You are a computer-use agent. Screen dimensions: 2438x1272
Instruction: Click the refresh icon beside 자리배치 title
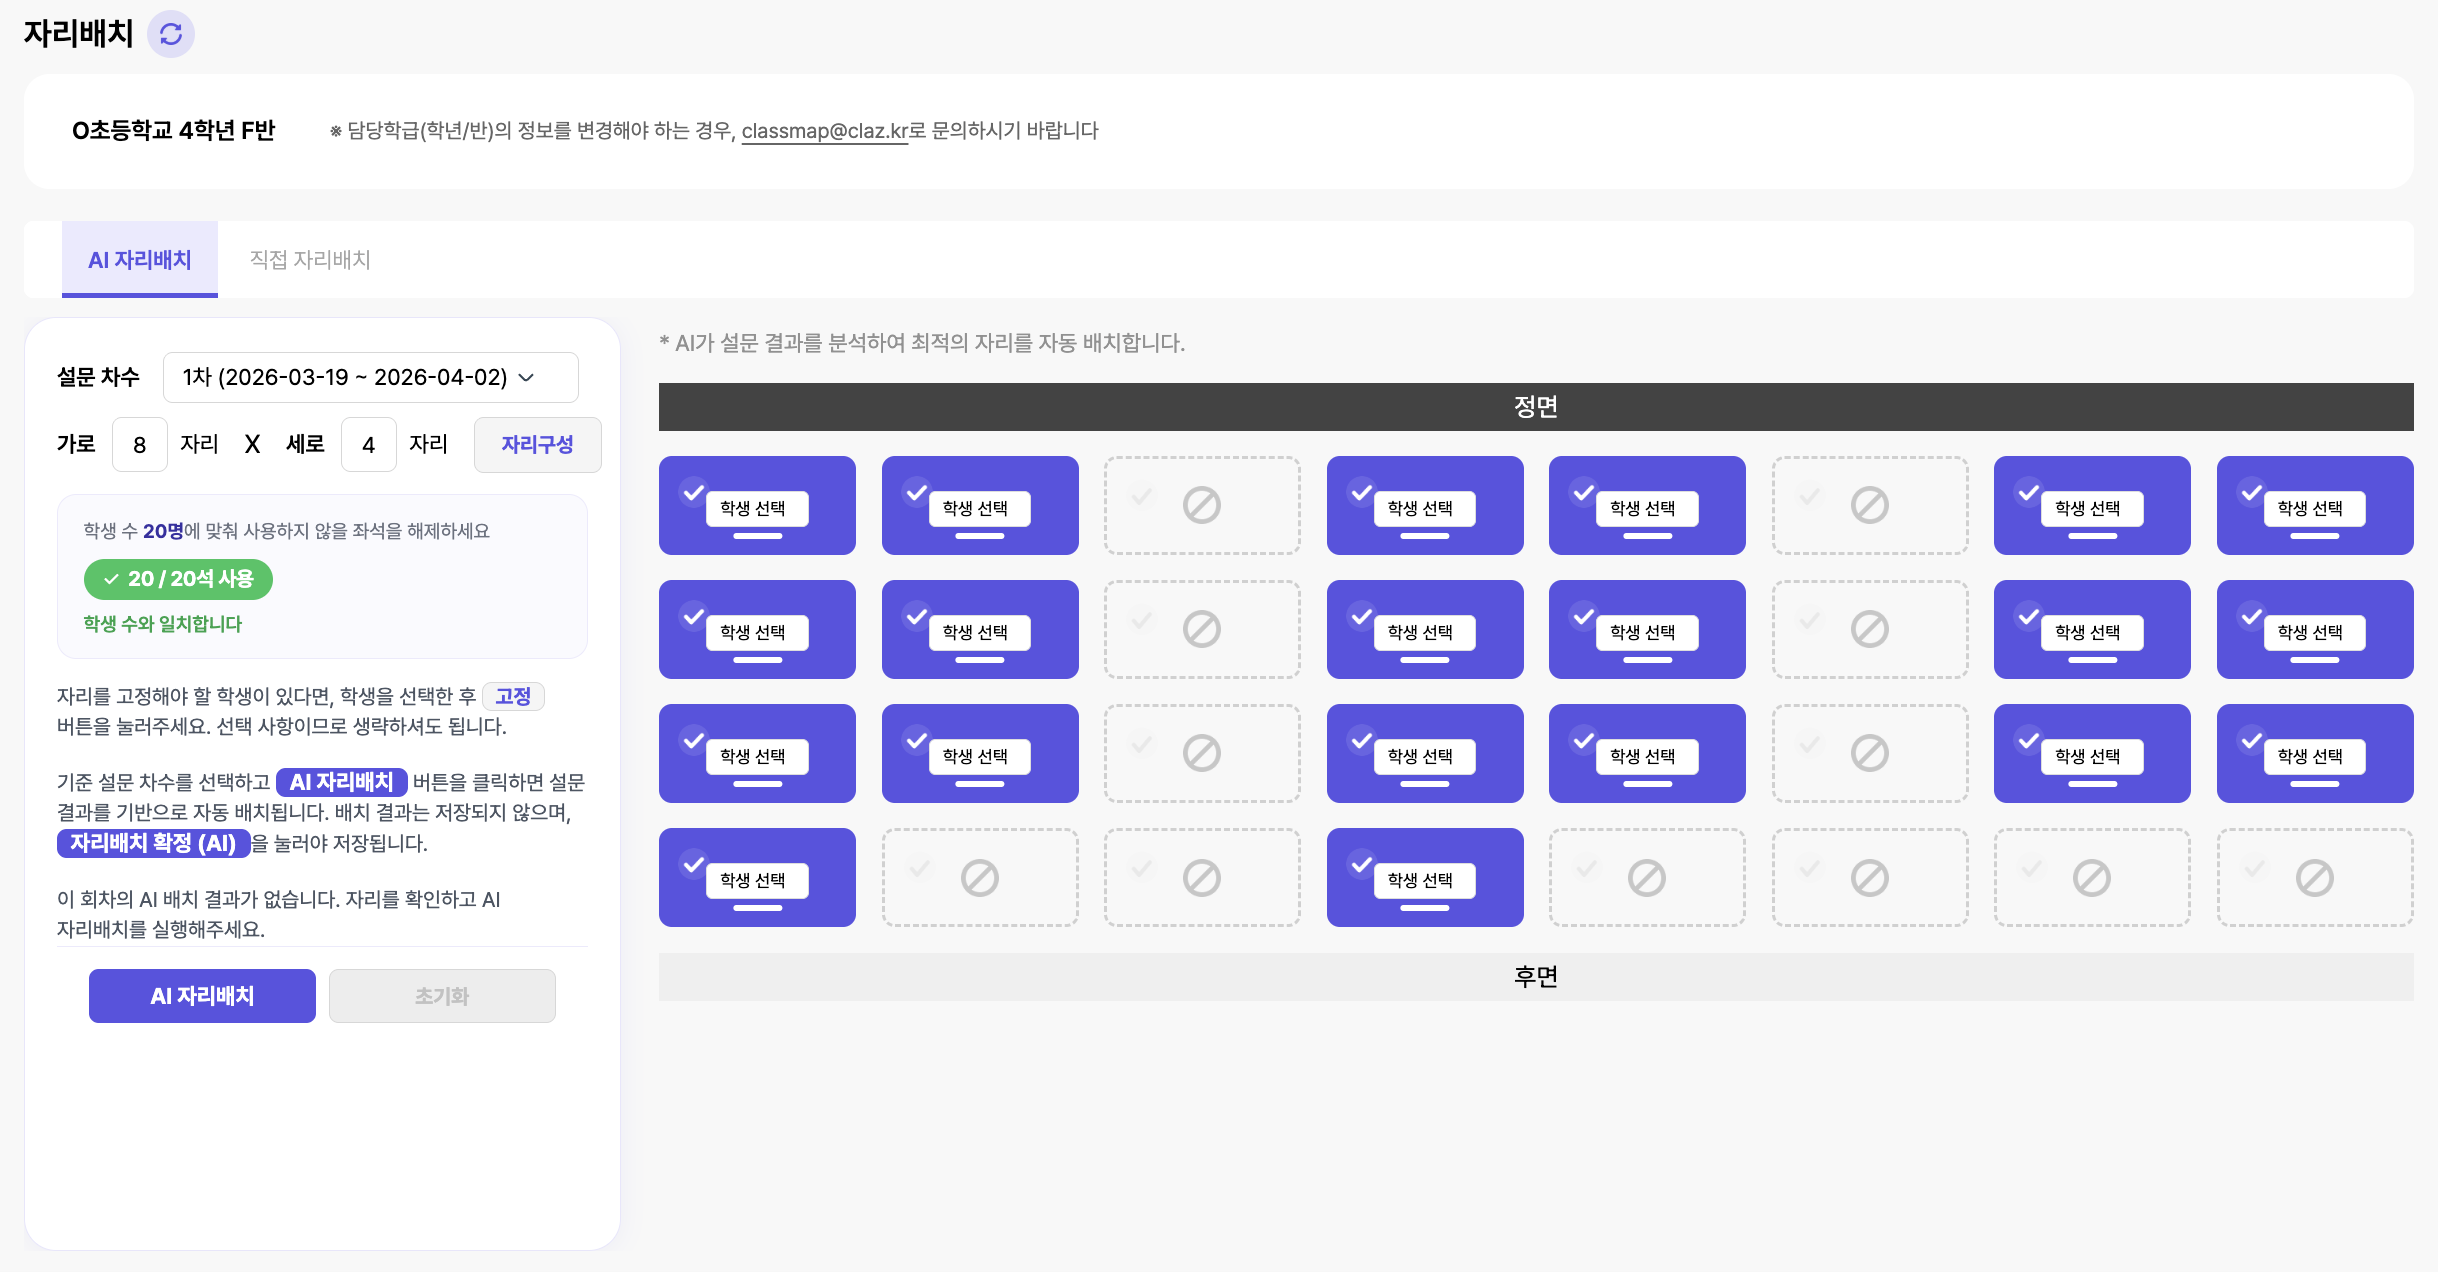171,34
